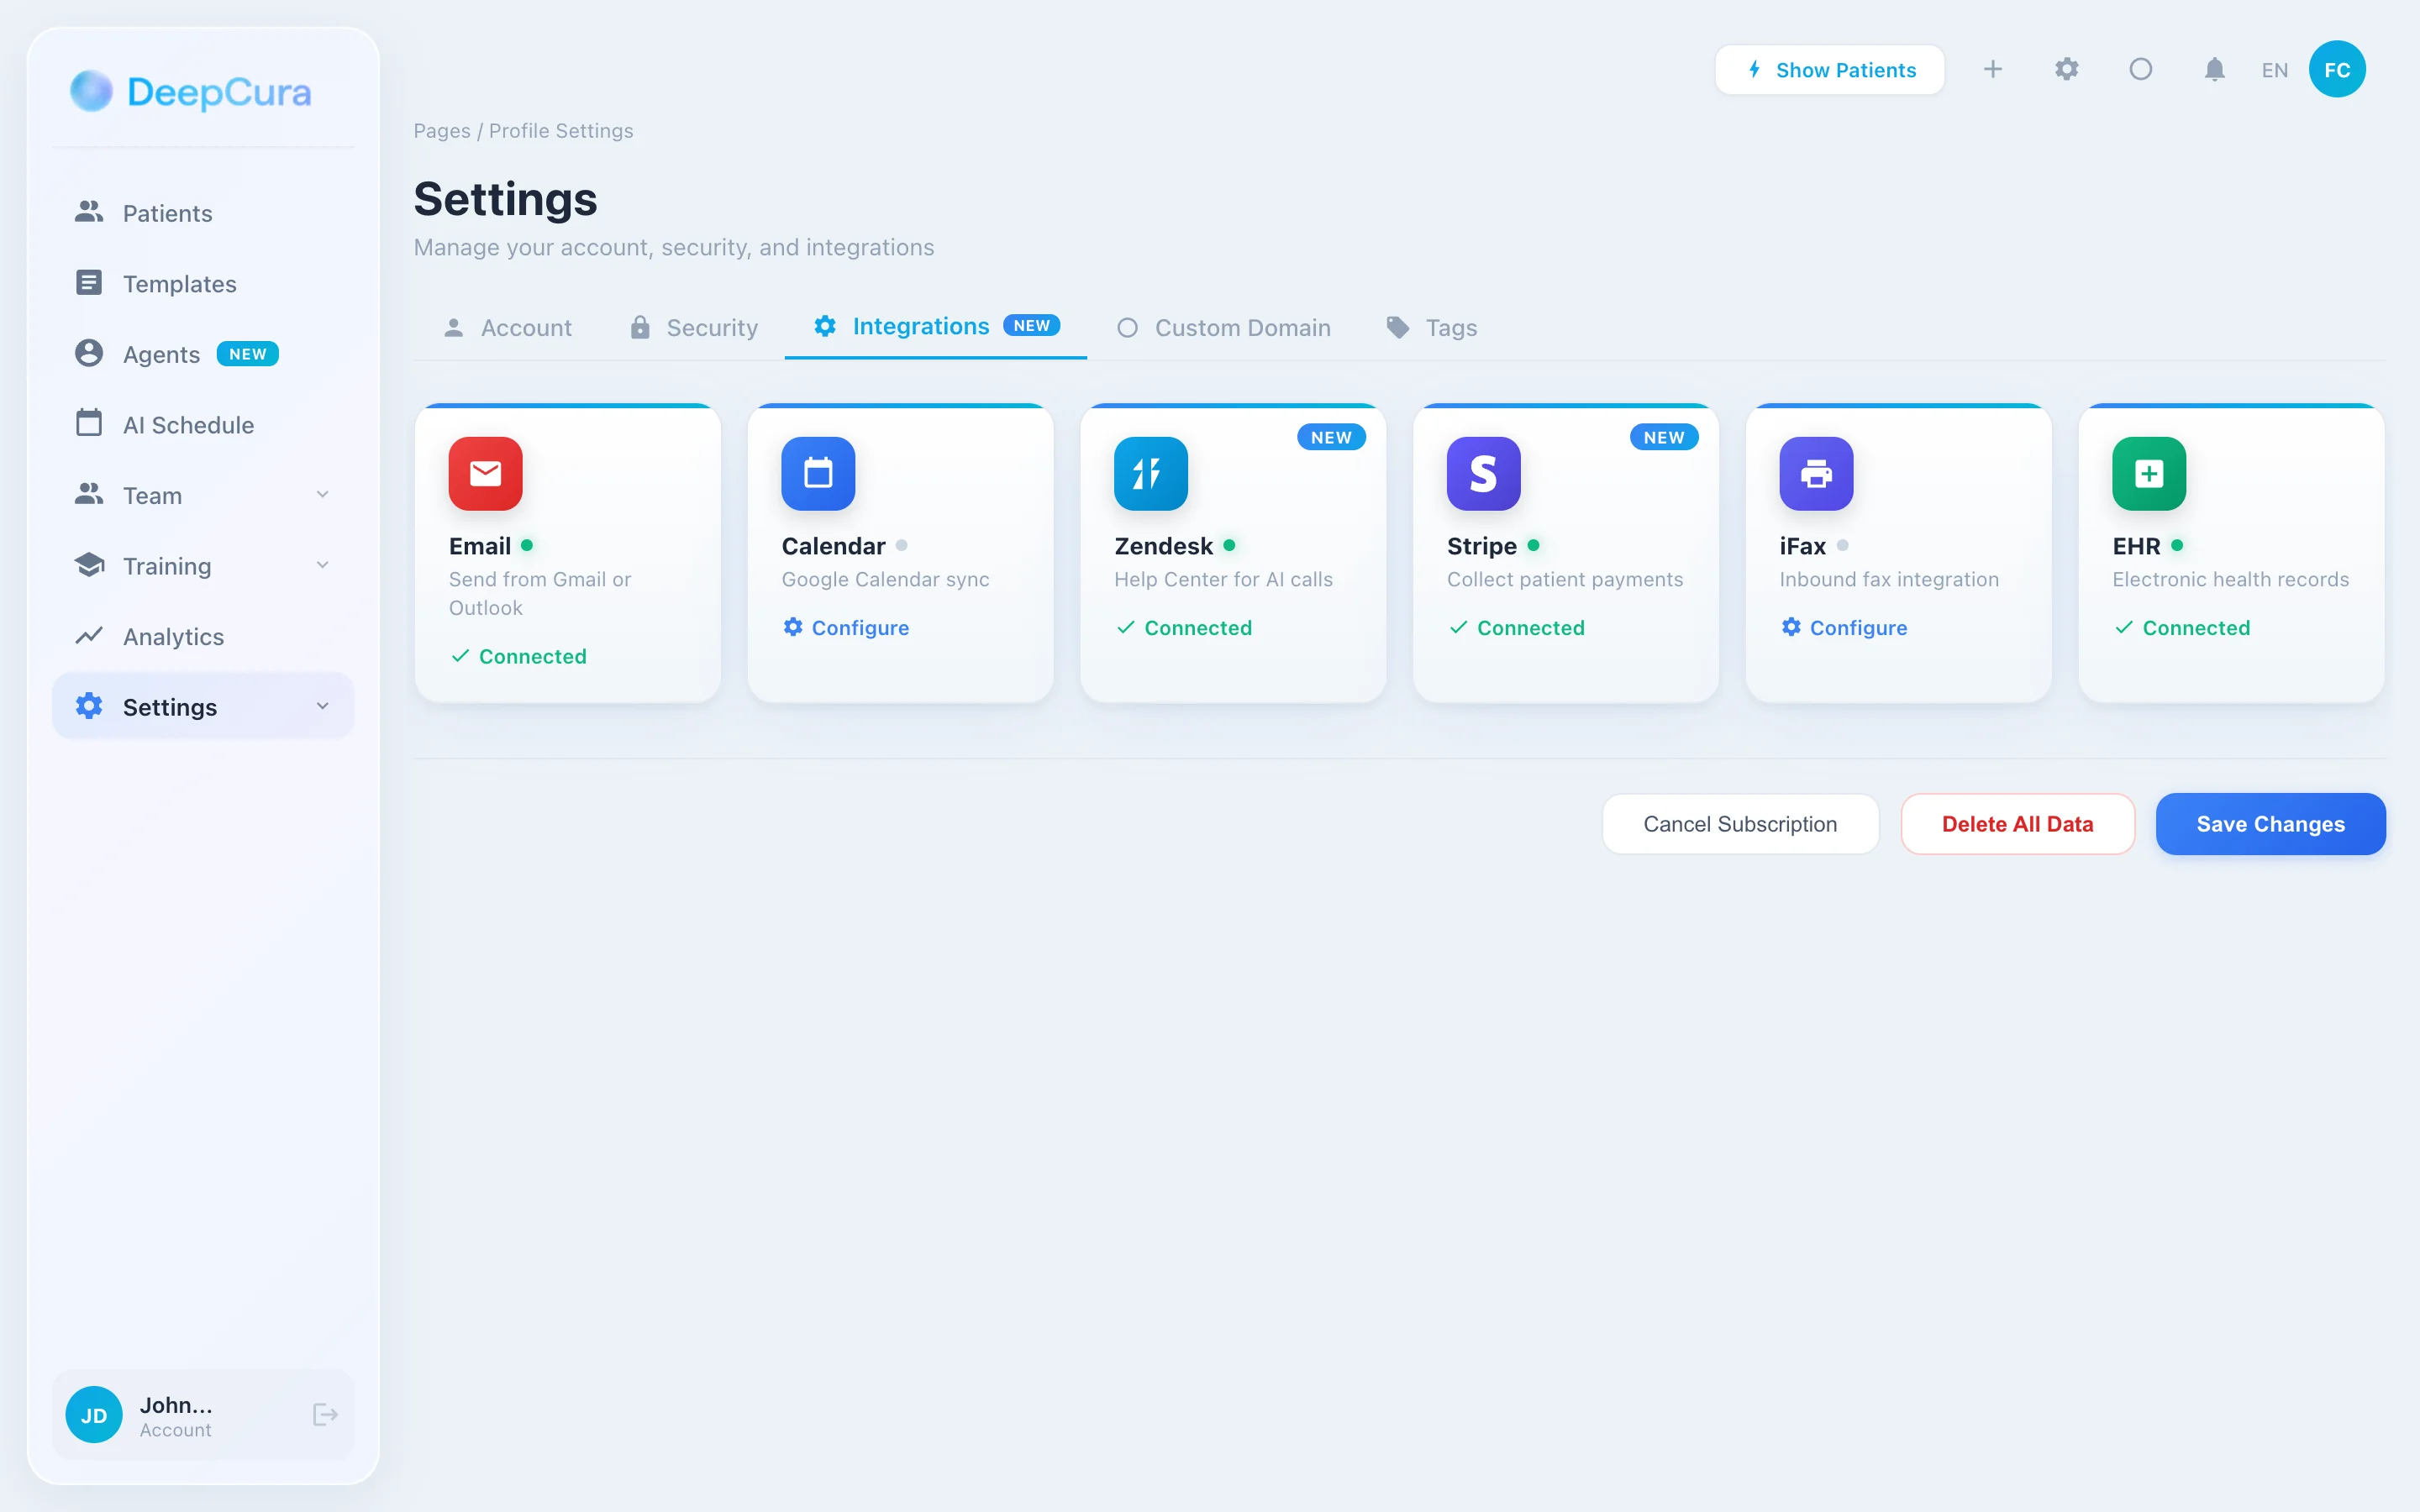The width and height of the screenshot is (2420, 1512).
Task: Open the Analytics page
Action: pos(173,636)
